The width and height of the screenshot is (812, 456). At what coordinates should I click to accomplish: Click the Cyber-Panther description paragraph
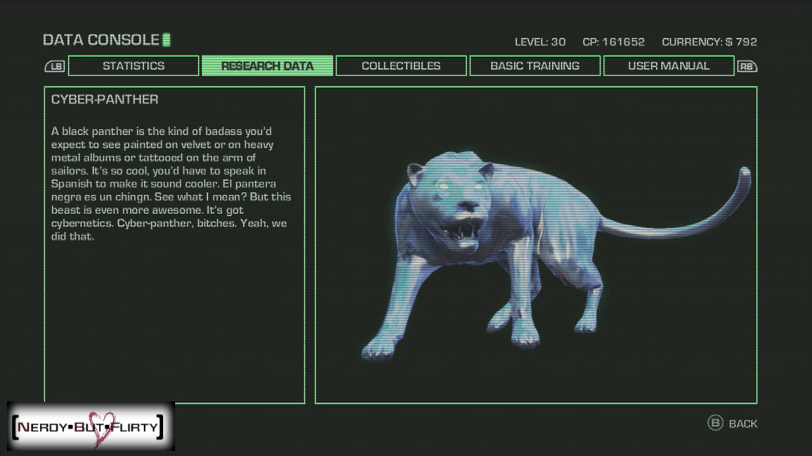click(x=171, y=184)
